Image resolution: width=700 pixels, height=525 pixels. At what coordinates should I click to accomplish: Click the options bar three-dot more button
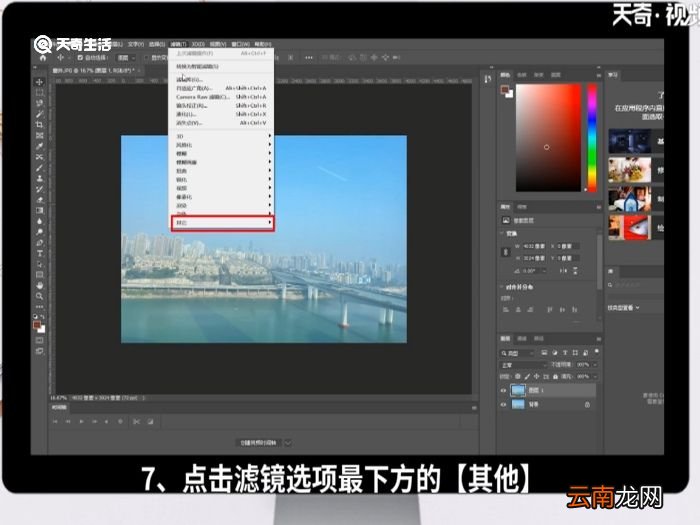(x=308, y=58)
